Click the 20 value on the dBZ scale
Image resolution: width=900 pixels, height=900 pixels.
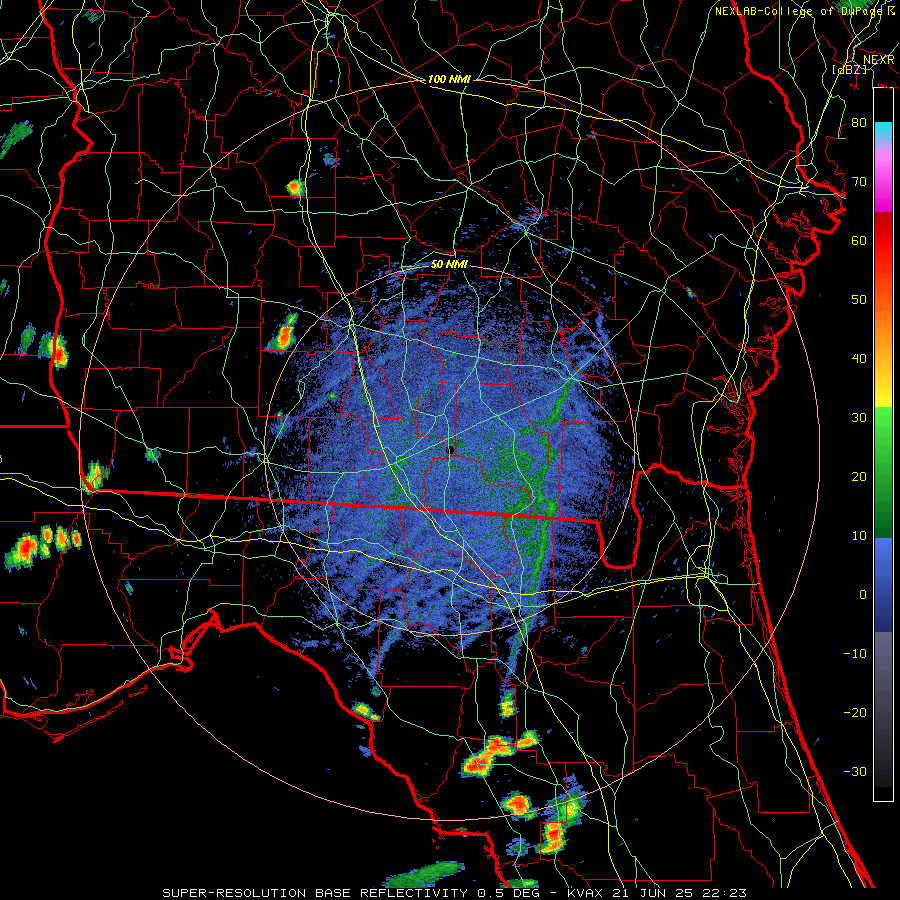click(859, 477)
